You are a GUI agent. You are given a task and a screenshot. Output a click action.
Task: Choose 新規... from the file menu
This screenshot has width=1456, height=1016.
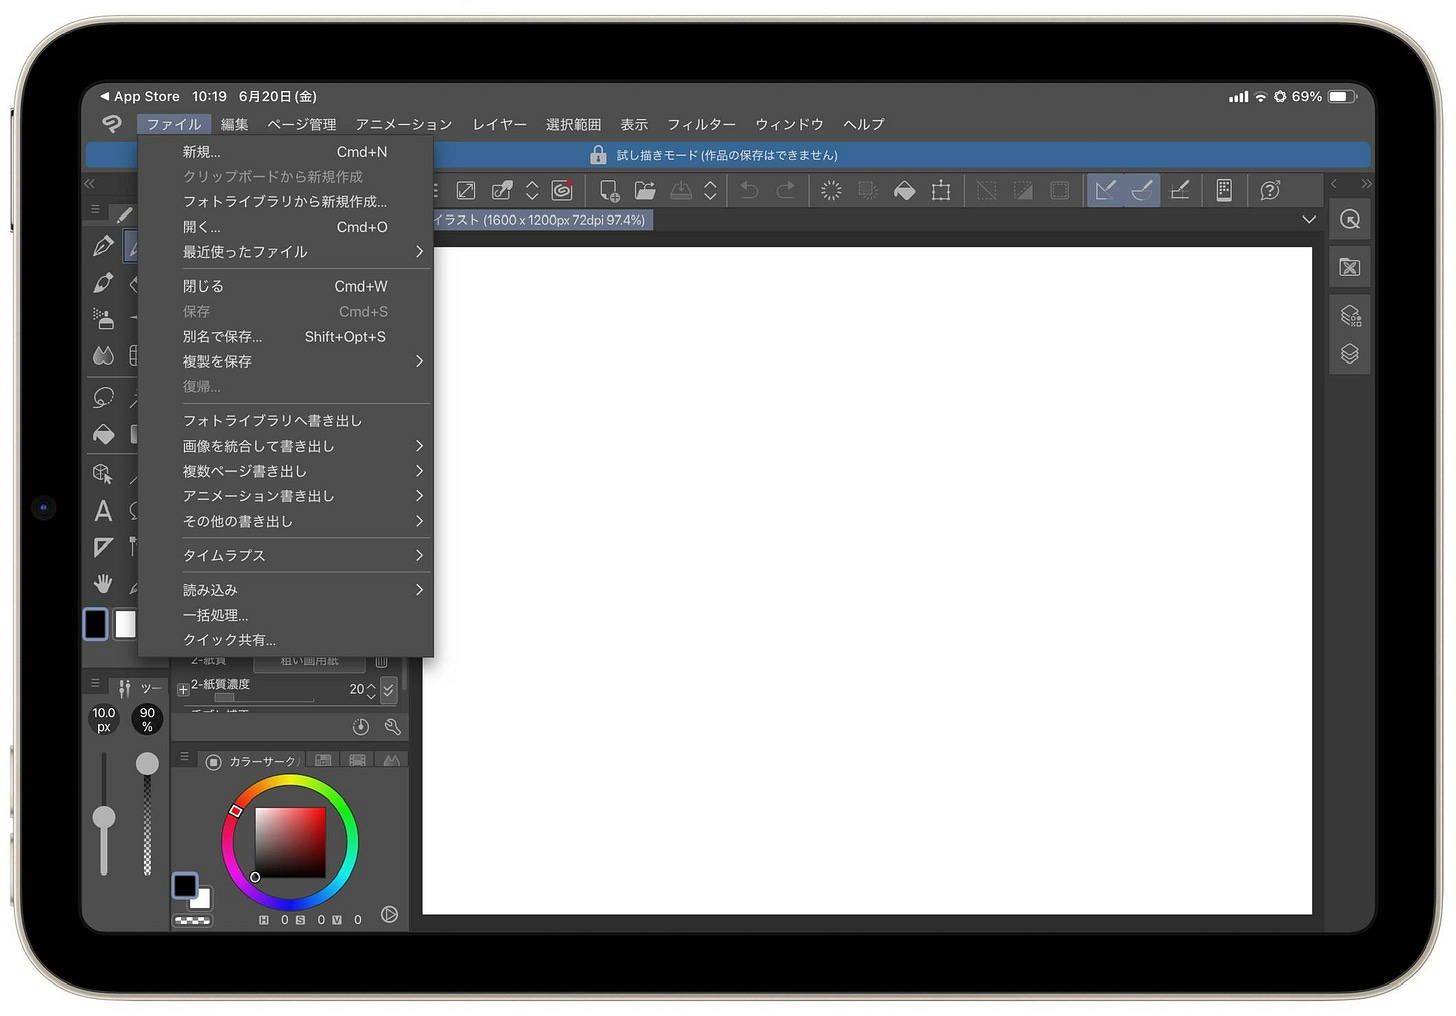click(285, 152)
